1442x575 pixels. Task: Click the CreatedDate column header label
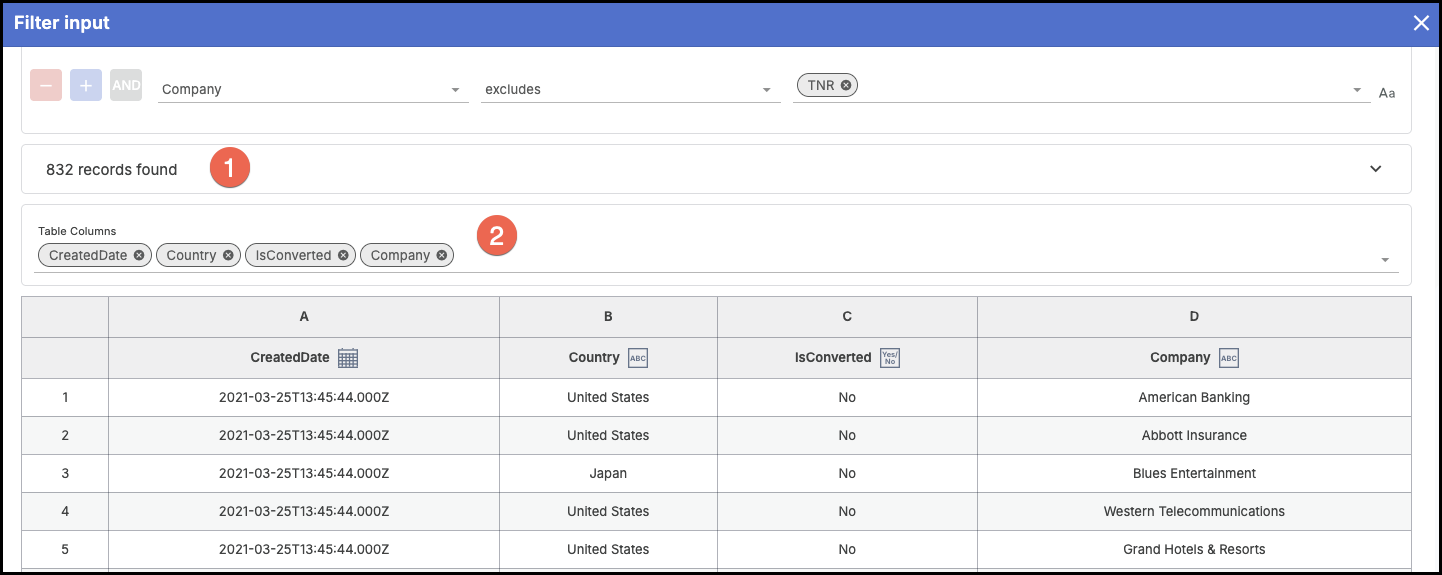coord(290,357)
